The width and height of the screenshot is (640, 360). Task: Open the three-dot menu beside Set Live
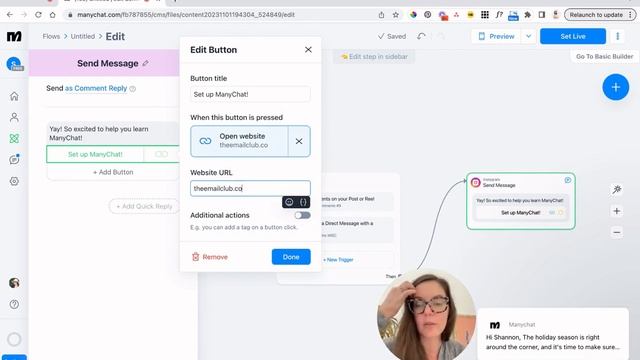pyautogui.click(x=618, y=36)
